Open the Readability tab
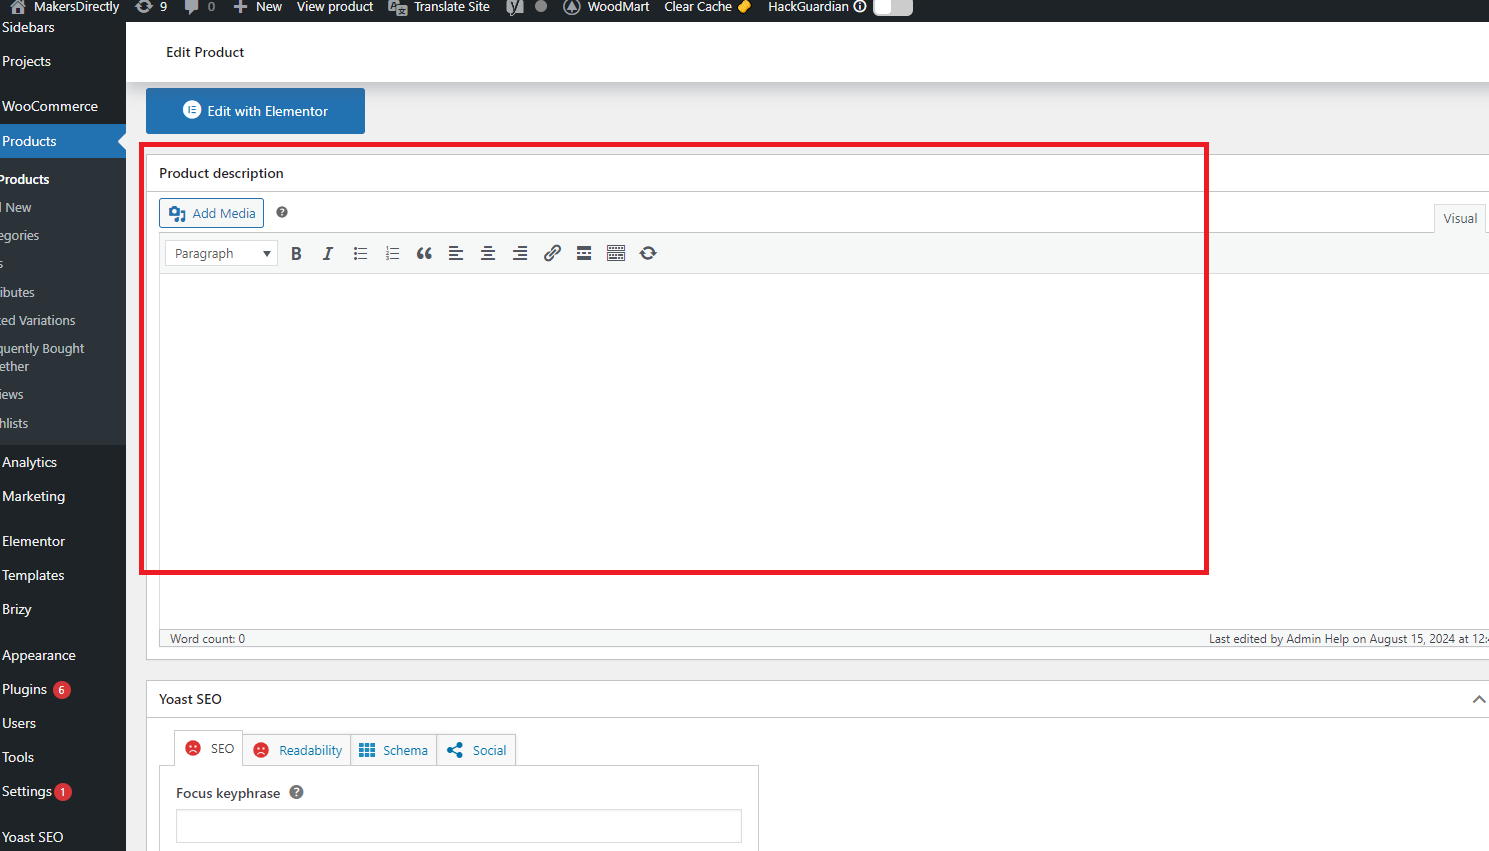The height and width of the screenshot is (851, 1489). pyautogui.click(x=297, y=750)
